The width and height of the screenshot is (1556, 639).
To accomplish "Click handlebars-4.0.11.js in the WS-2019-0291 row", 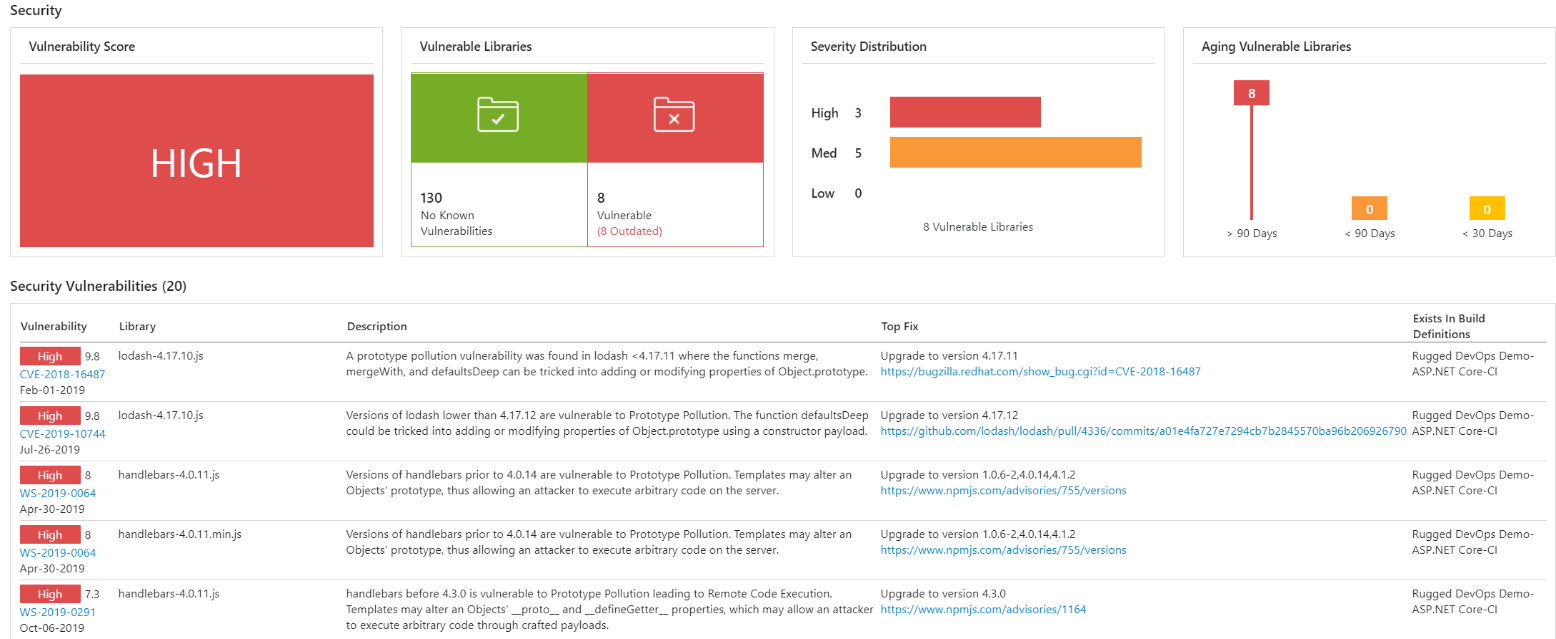I will tap(168, 593).
